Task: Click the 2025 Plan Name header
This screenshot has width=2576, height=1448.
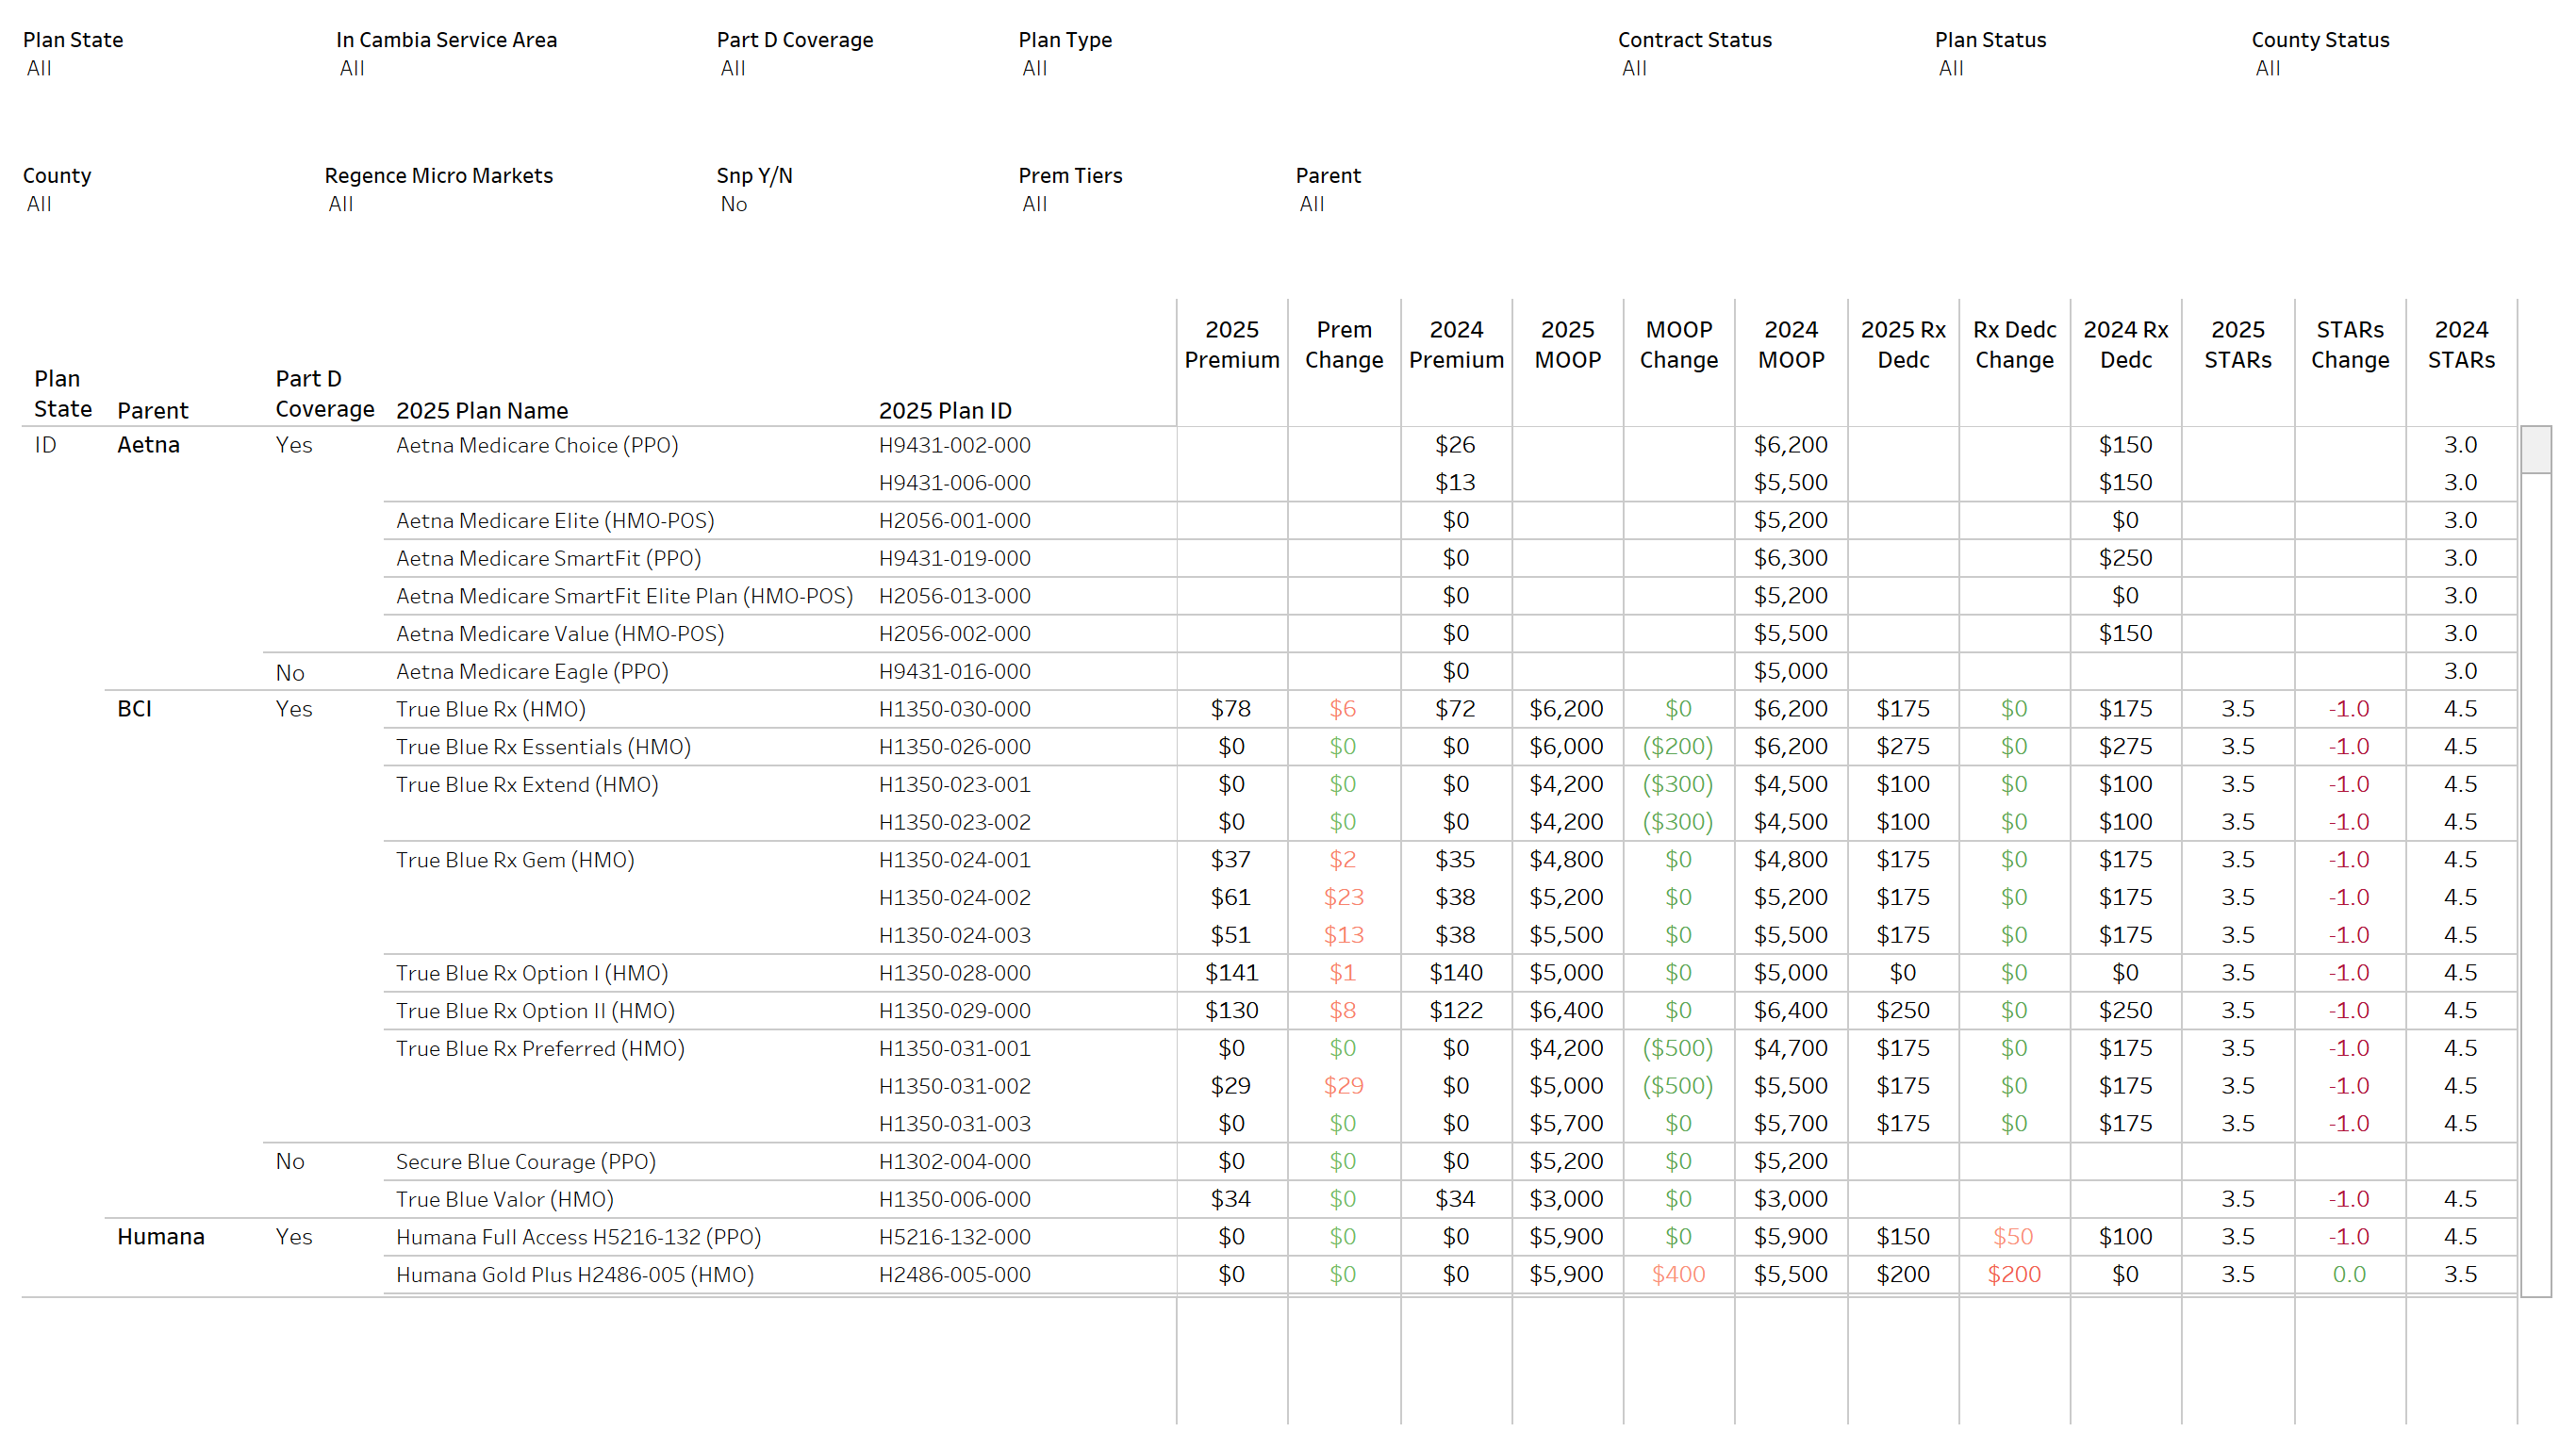Action: coord(482,410)
